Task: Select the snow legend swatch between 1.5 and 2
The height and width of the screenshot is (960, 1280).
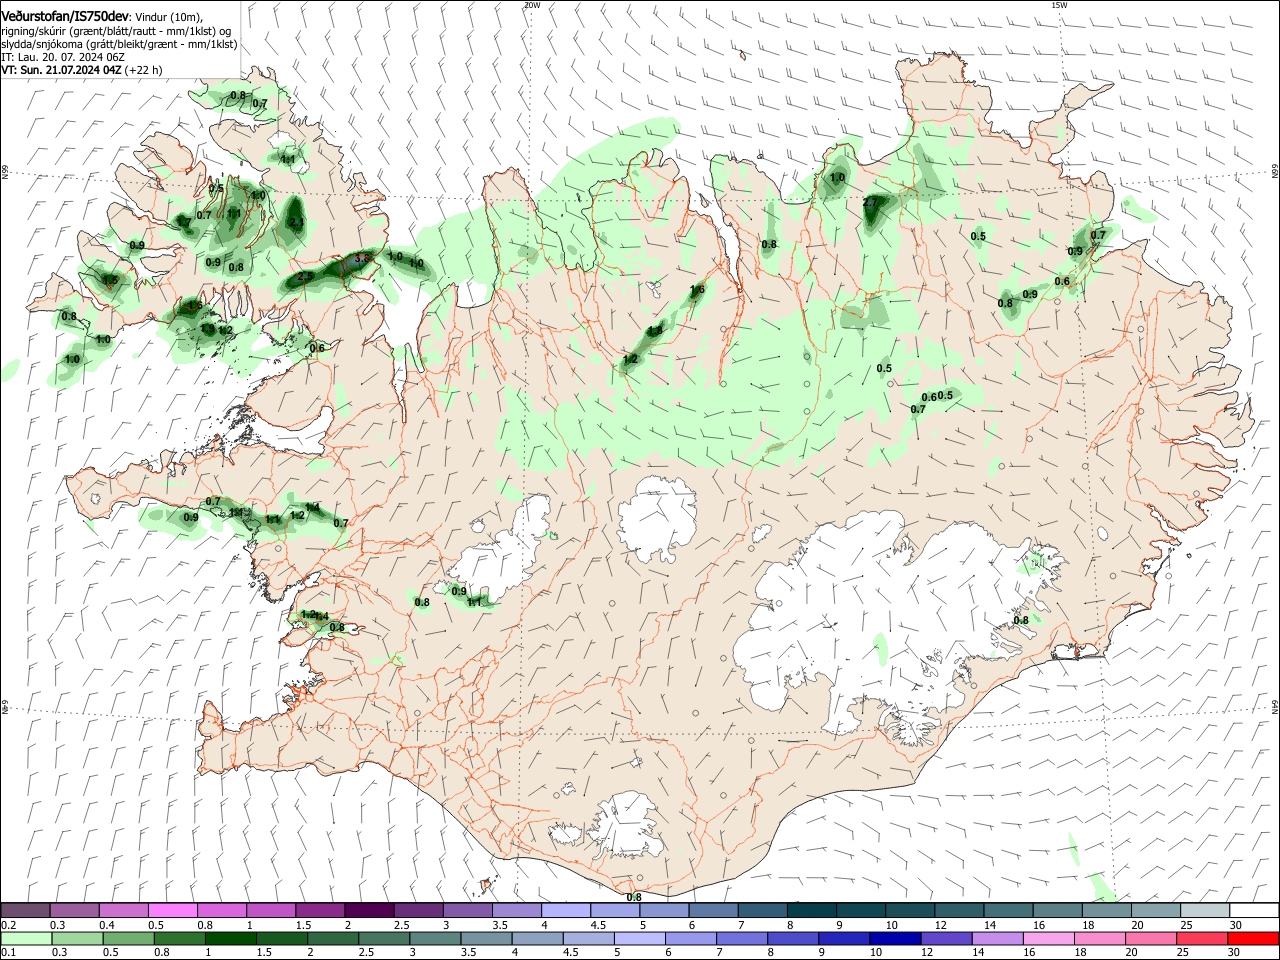Action: coord(320,910)
